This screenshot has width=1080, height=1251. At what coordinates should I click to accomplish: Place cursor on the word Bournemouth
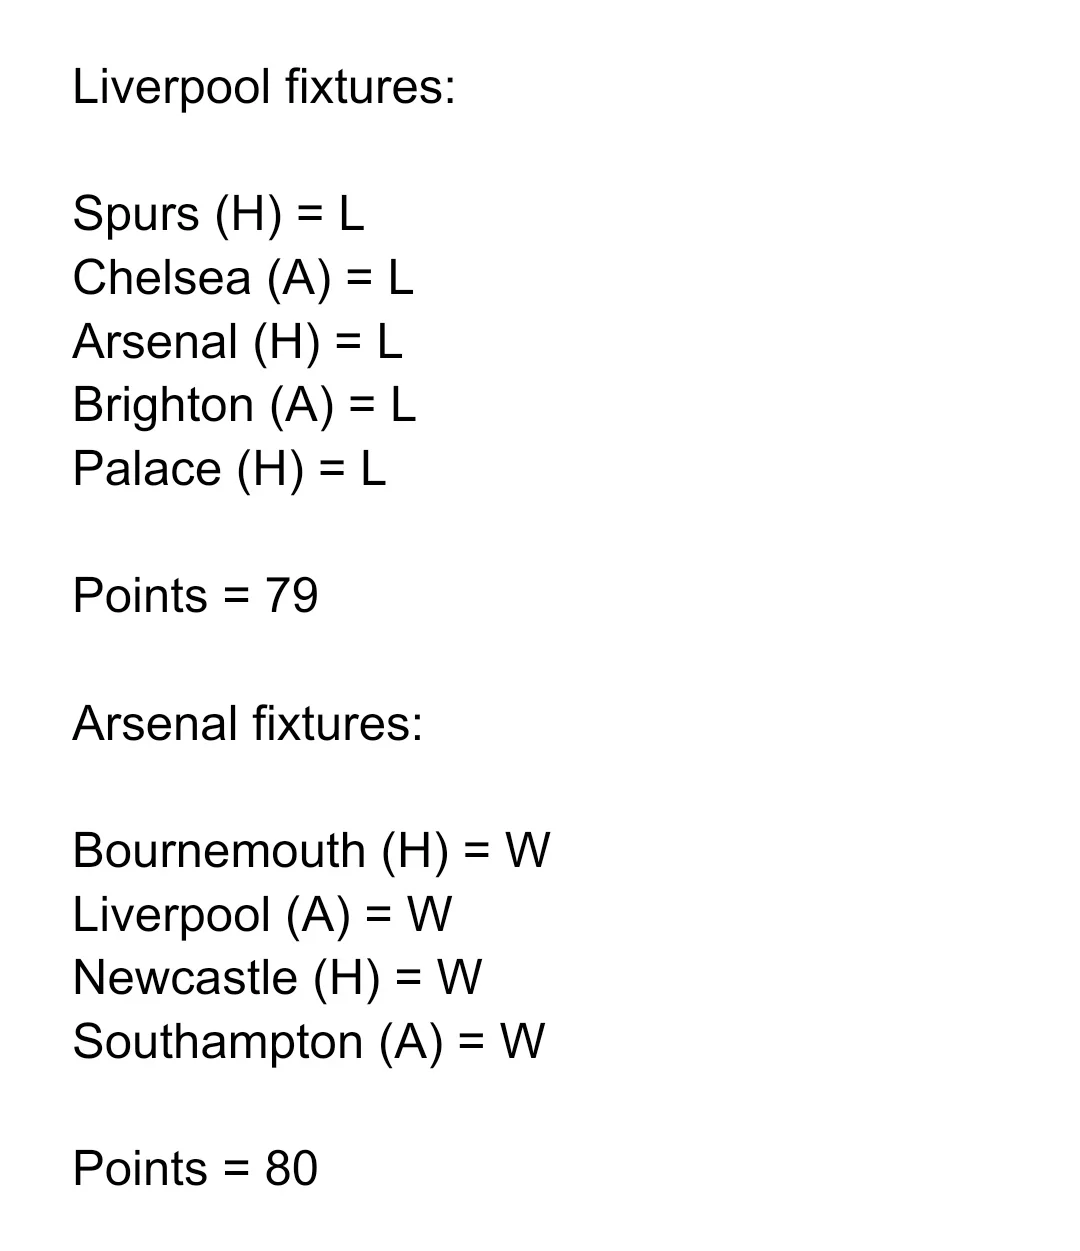click(x=219, y=851)
